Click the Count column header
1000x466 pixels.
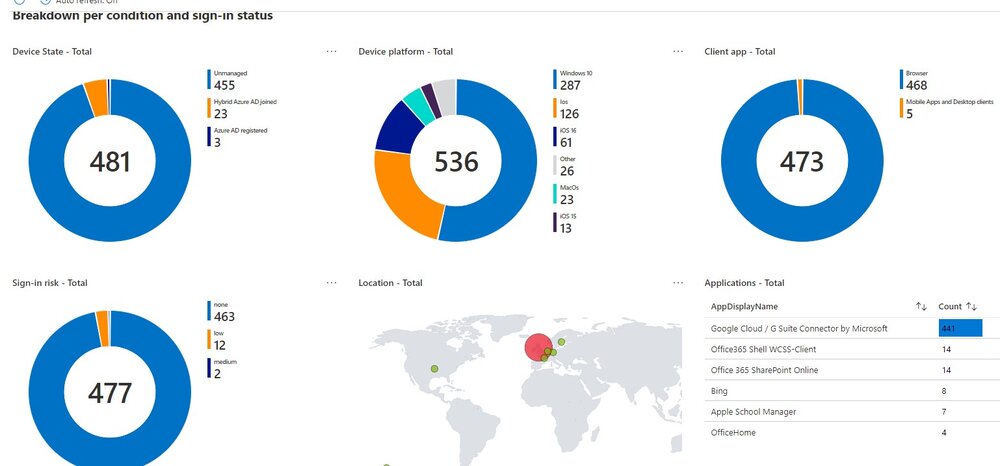click(x=950, y=307)
